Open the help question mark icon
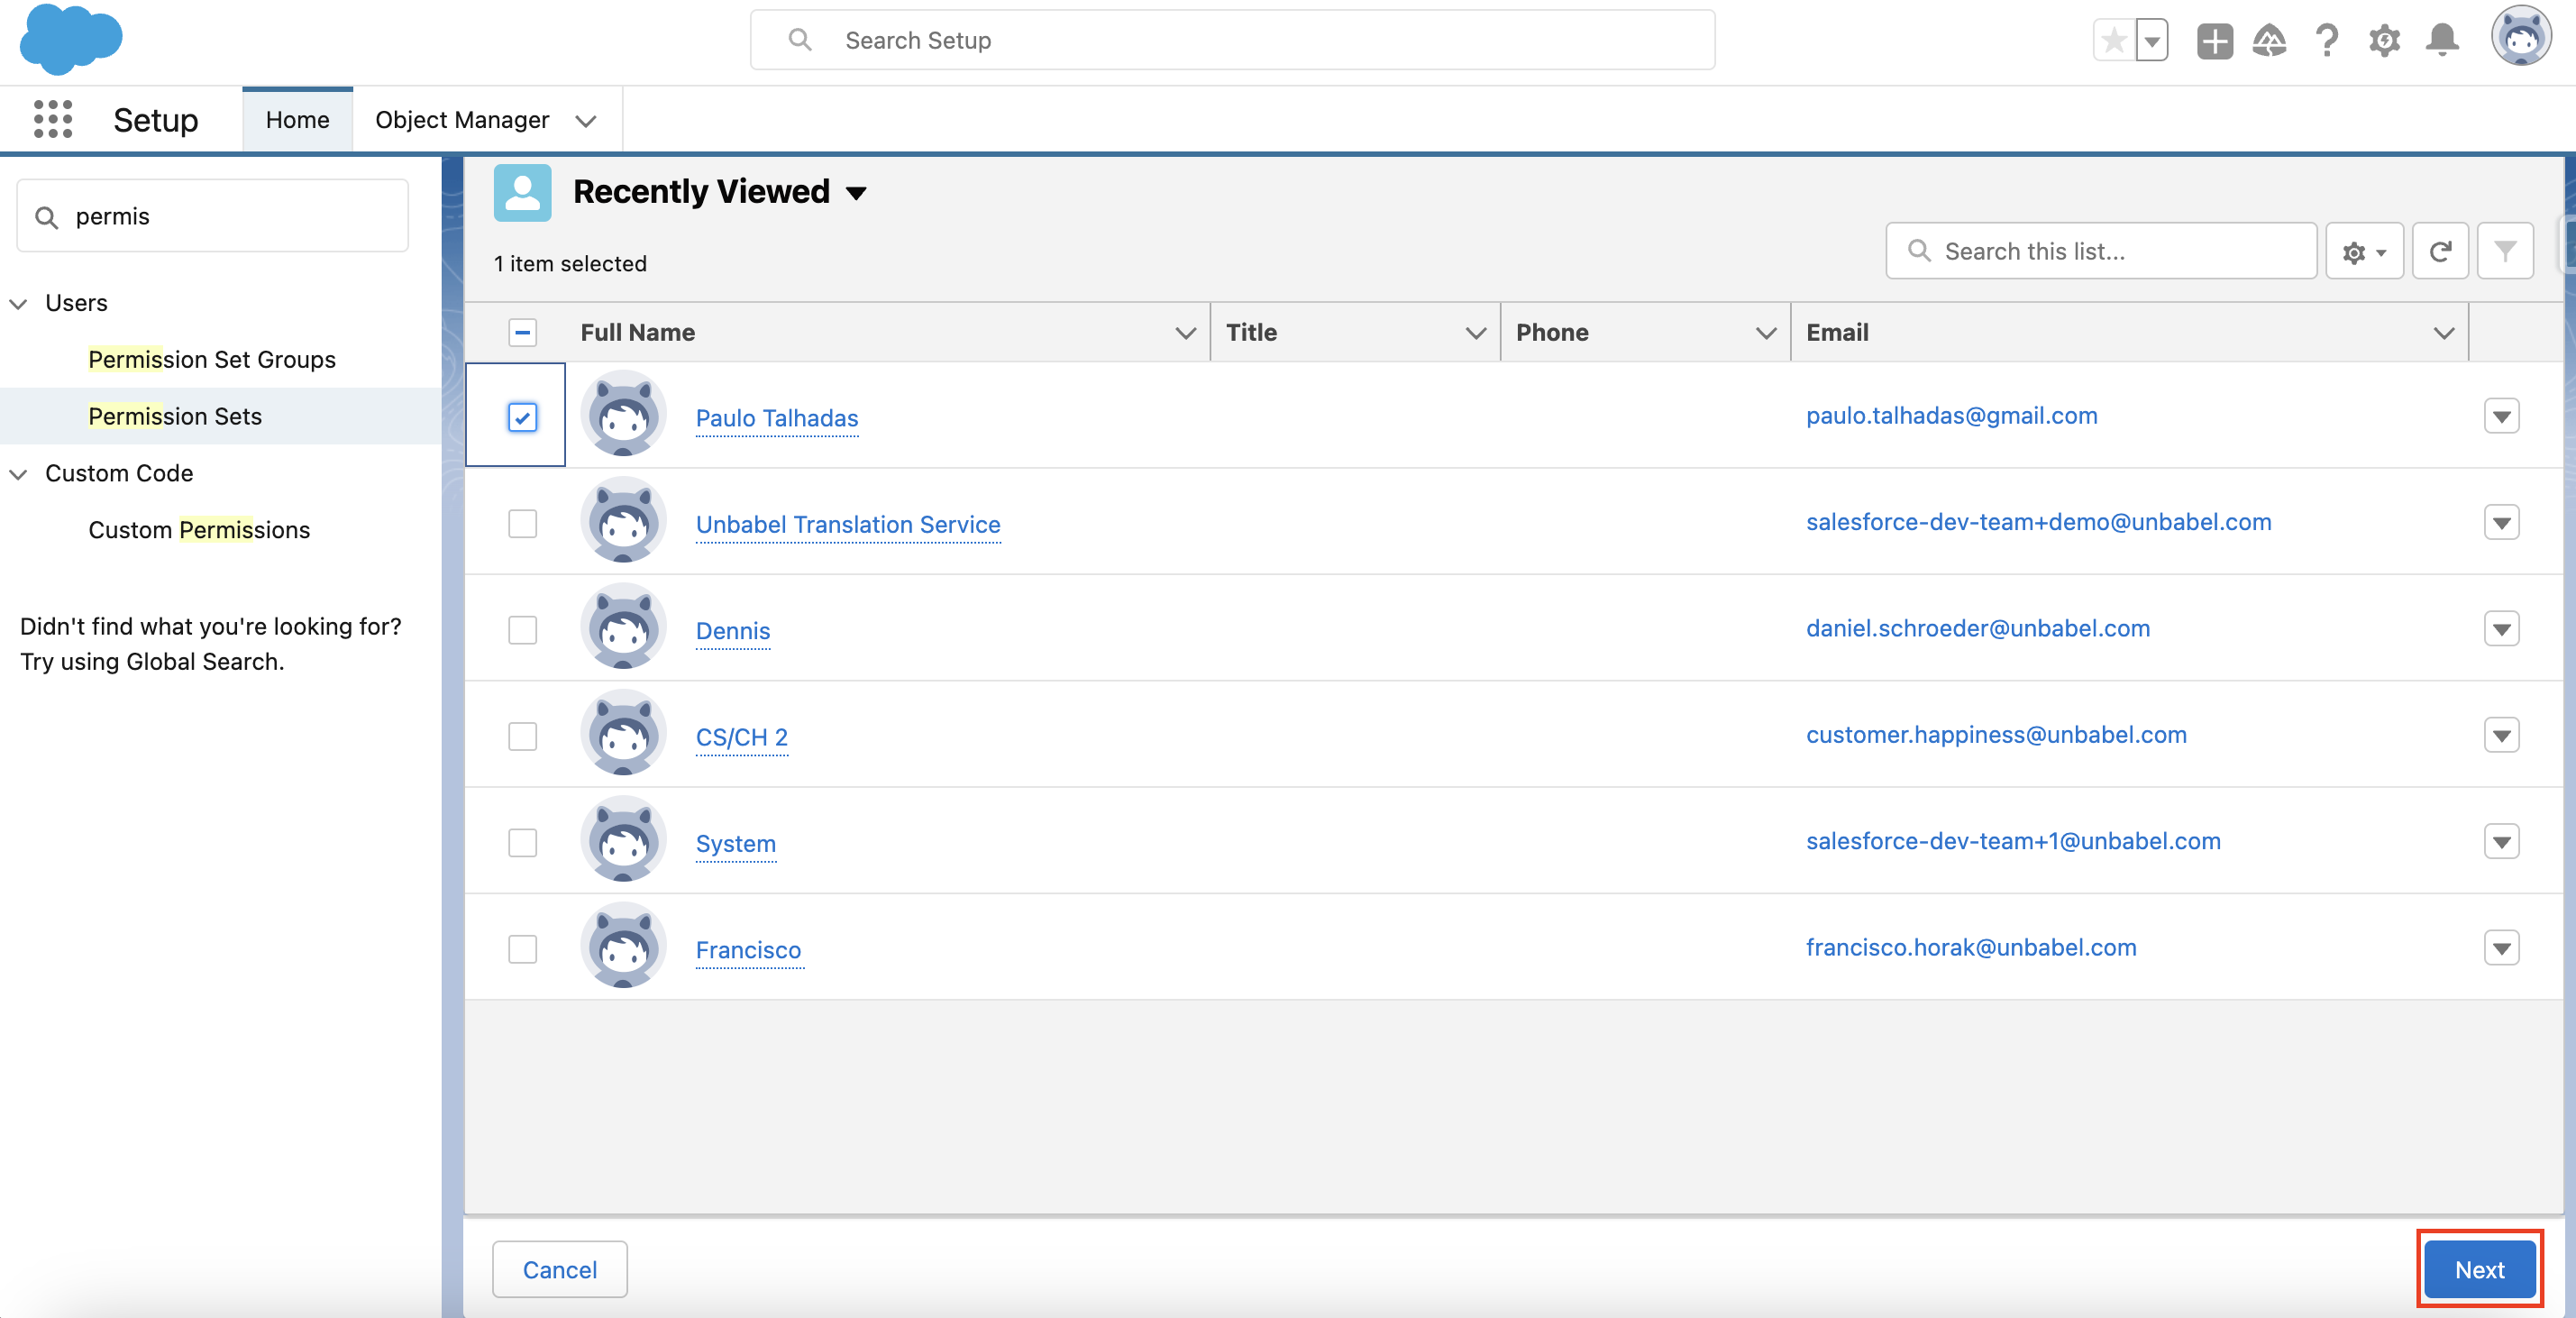2576x1318 pixels. [x=2326, y=40]
